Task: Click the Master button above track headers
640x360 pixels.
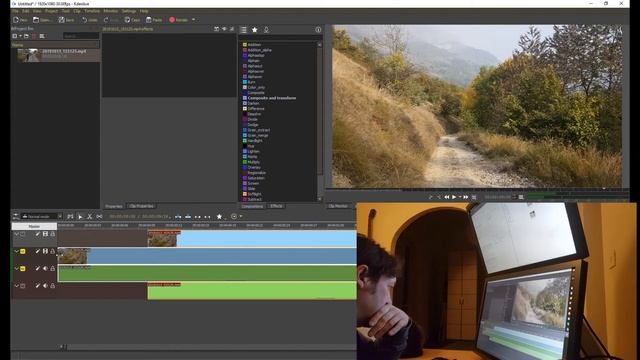Action: coord(34,226)
